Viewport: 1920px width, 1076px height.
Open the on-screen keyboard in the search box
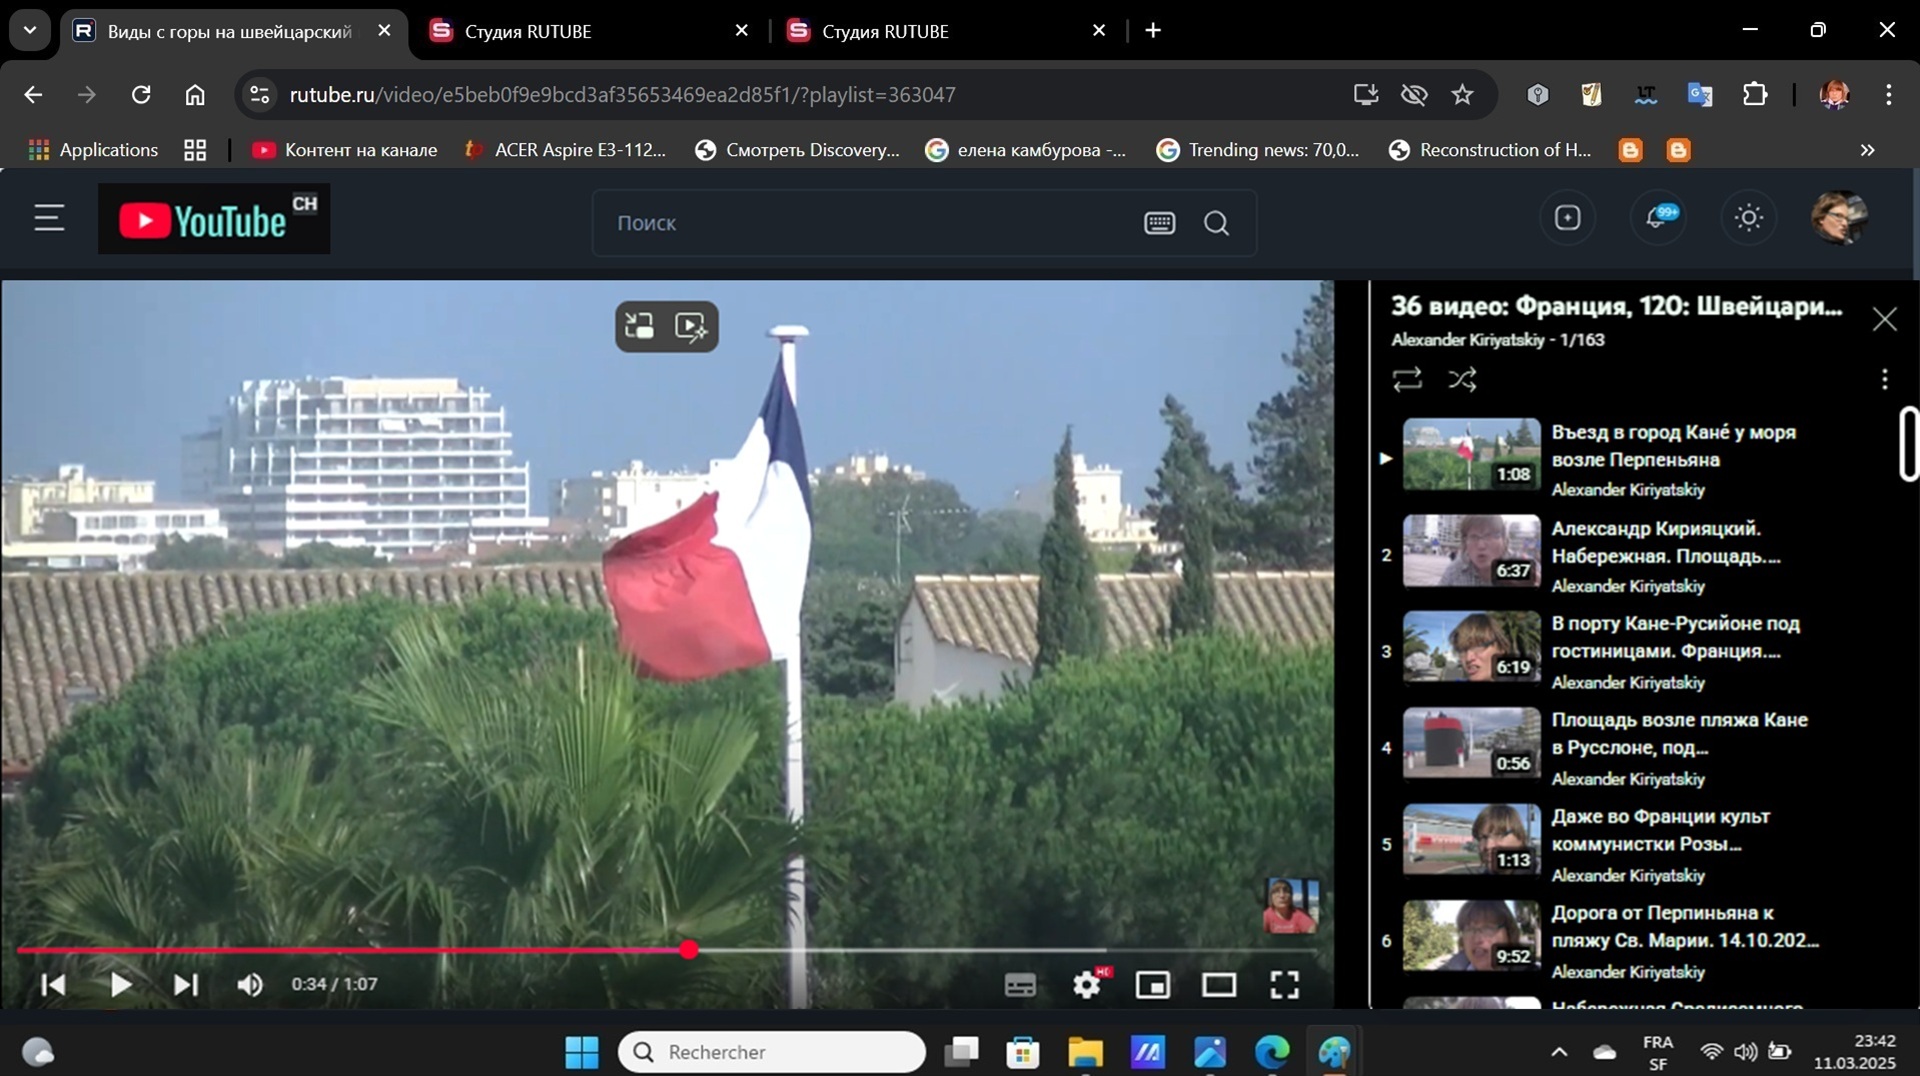click(x=1159, y=223)
